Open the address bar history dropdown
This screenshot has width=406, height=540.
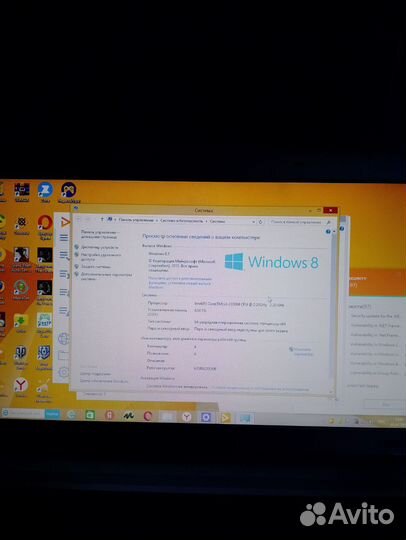[x=254, y=222]
